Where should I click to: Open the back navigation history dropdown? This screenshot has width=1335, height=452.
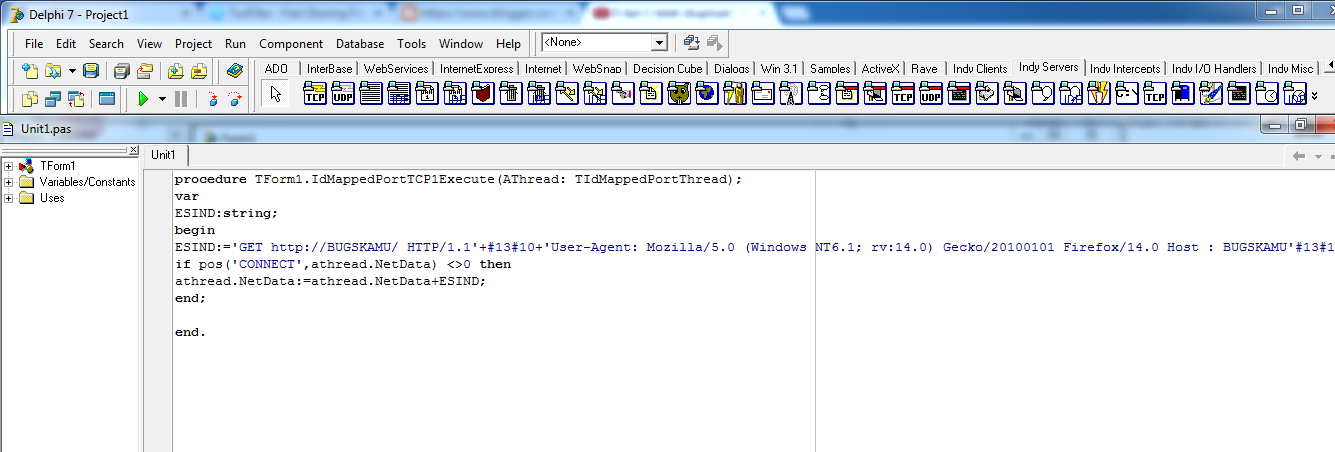[x=1318, y=156]
